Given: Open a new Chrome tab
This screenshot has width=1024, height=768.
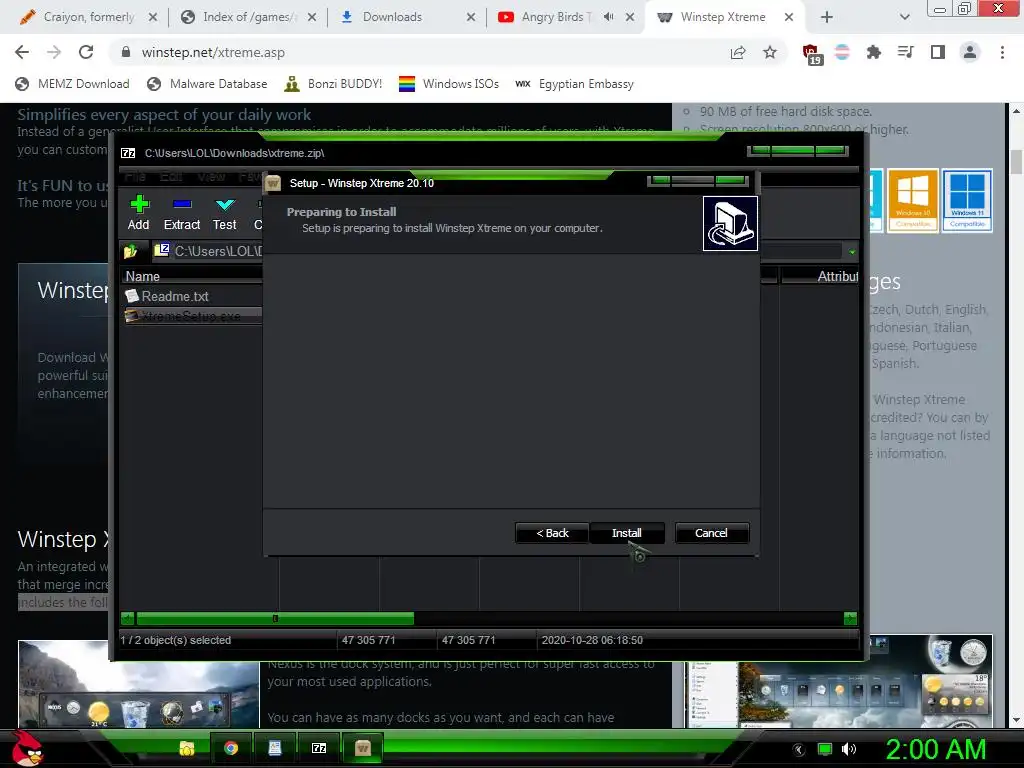Looking at the screenshot, I should click(x=827, y=17).
